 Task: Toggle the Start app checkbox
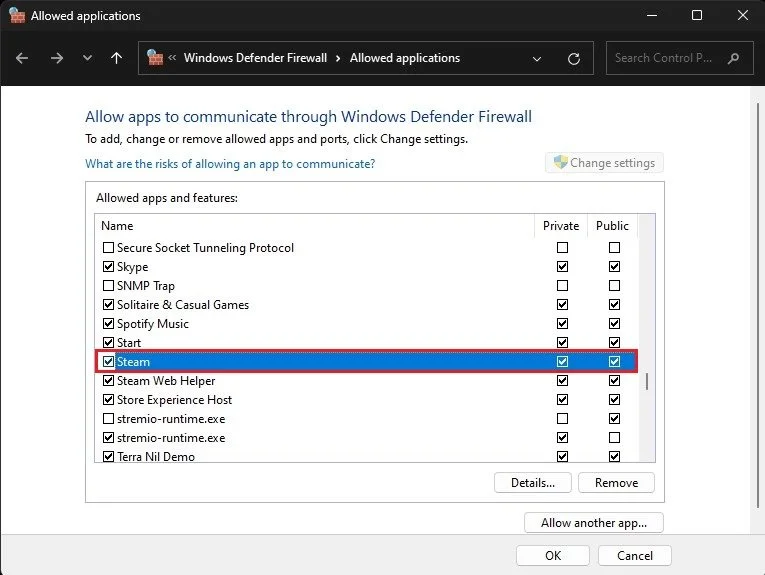(x=108, y=343)
